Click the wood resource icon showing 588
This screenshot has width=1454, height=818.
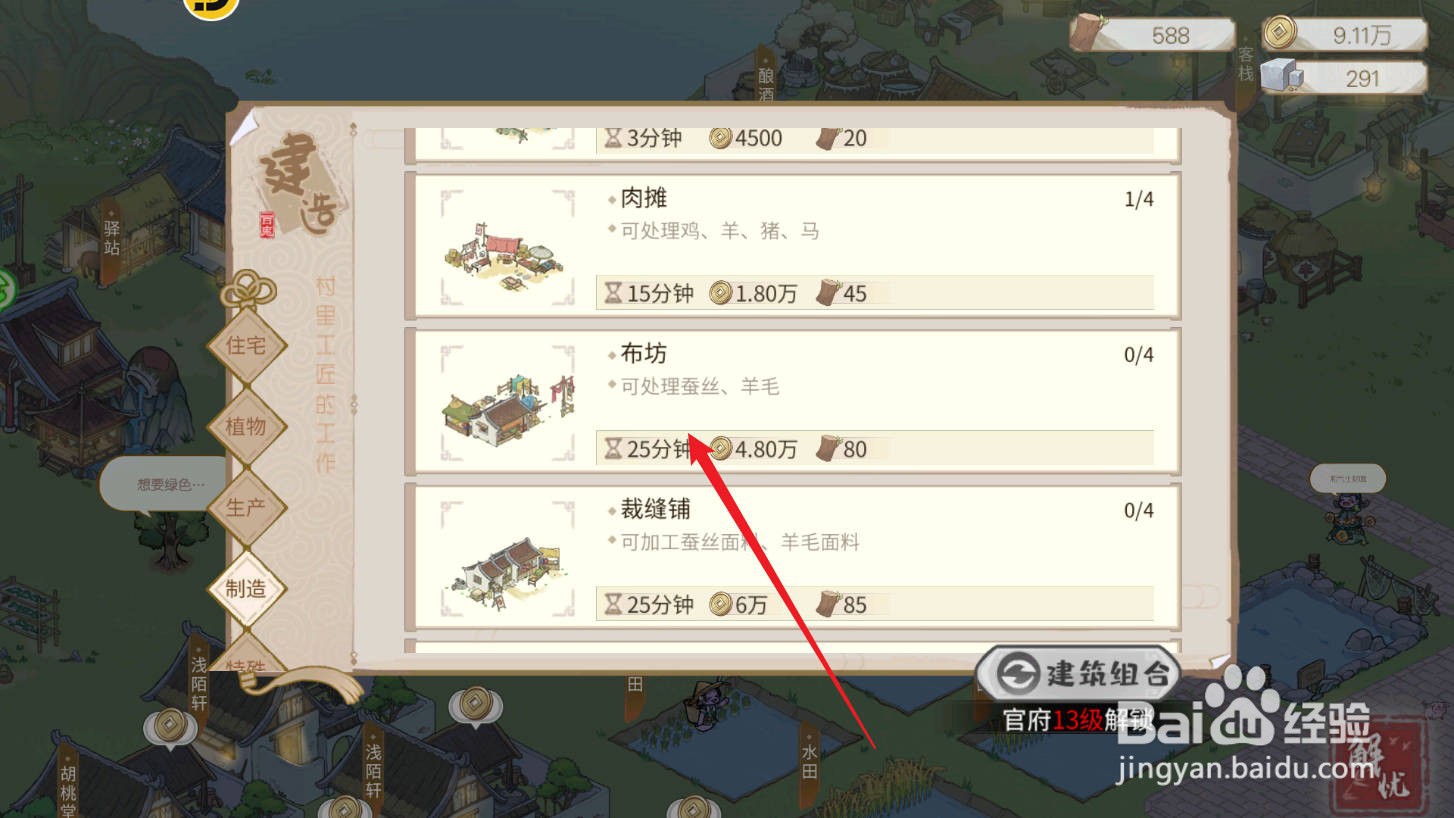point(1087,35)
